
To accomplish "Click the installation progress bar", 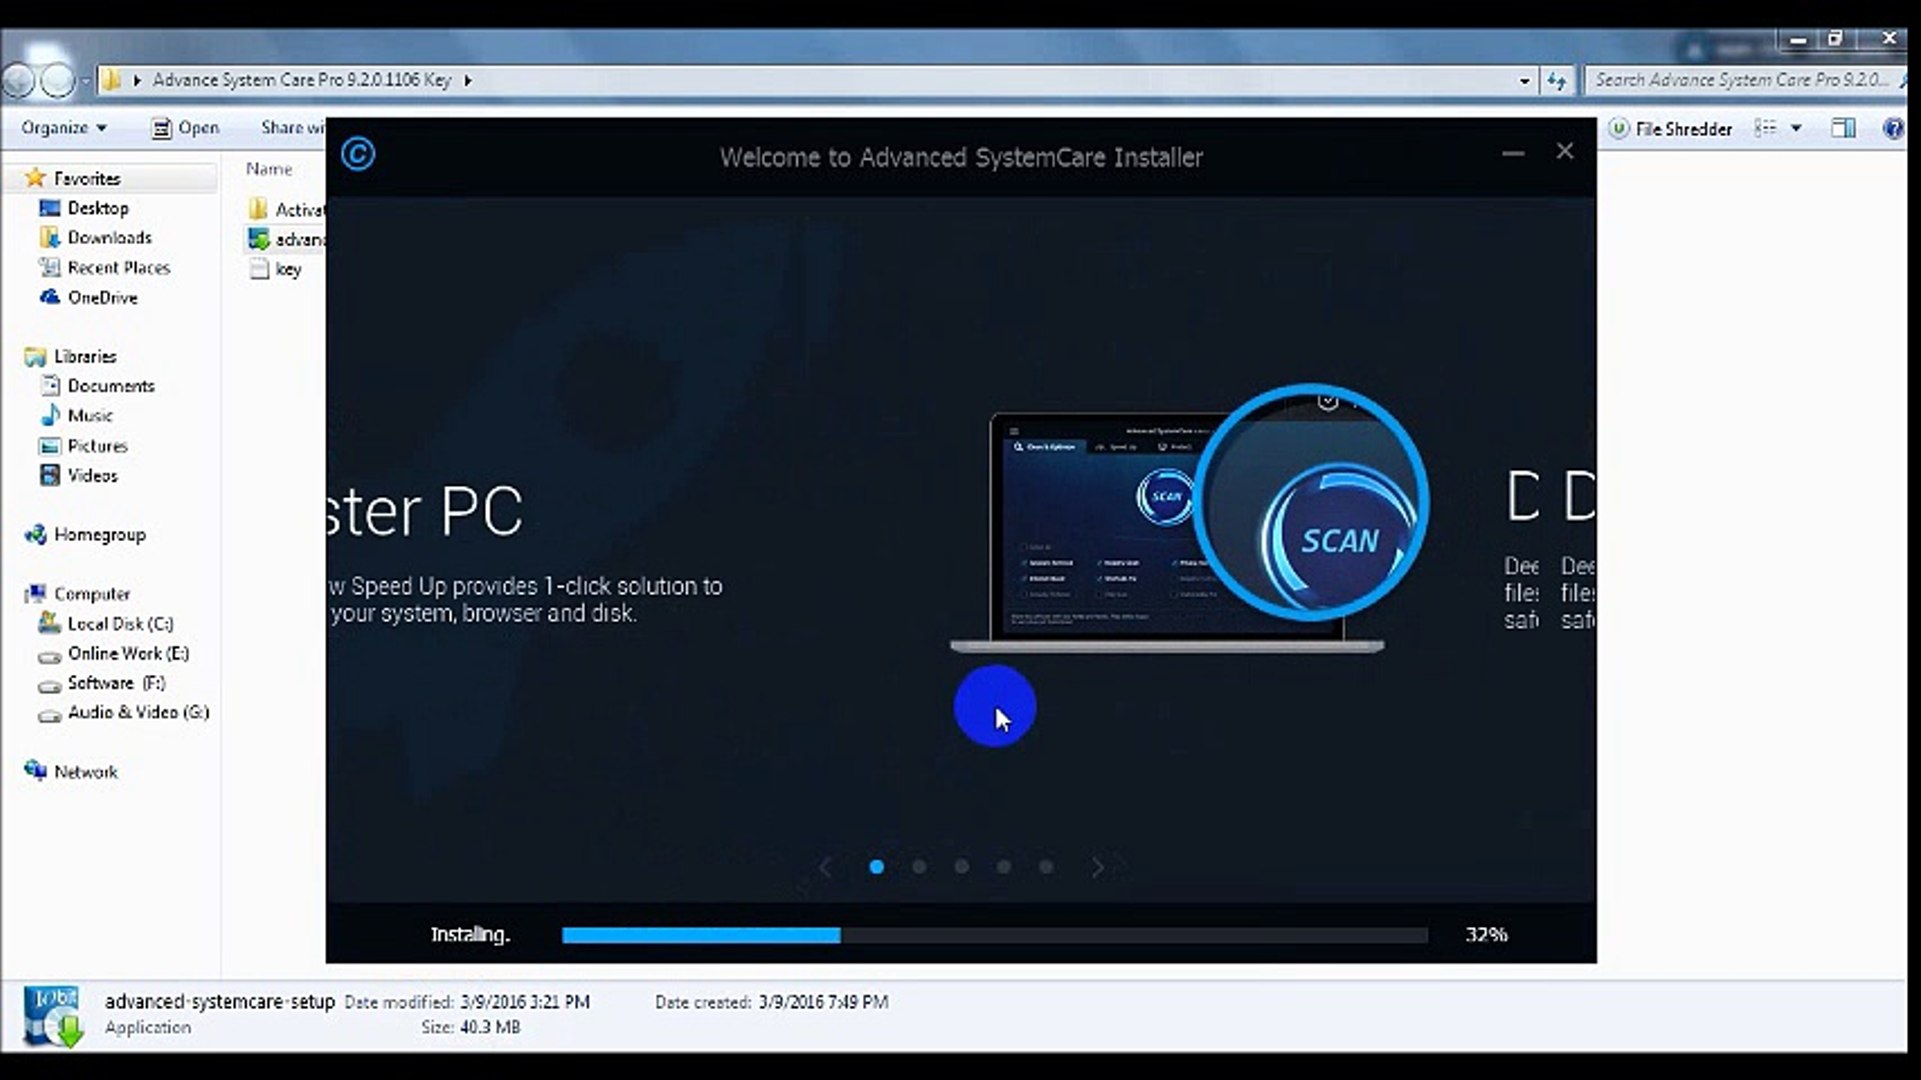I will click(994, 935).
